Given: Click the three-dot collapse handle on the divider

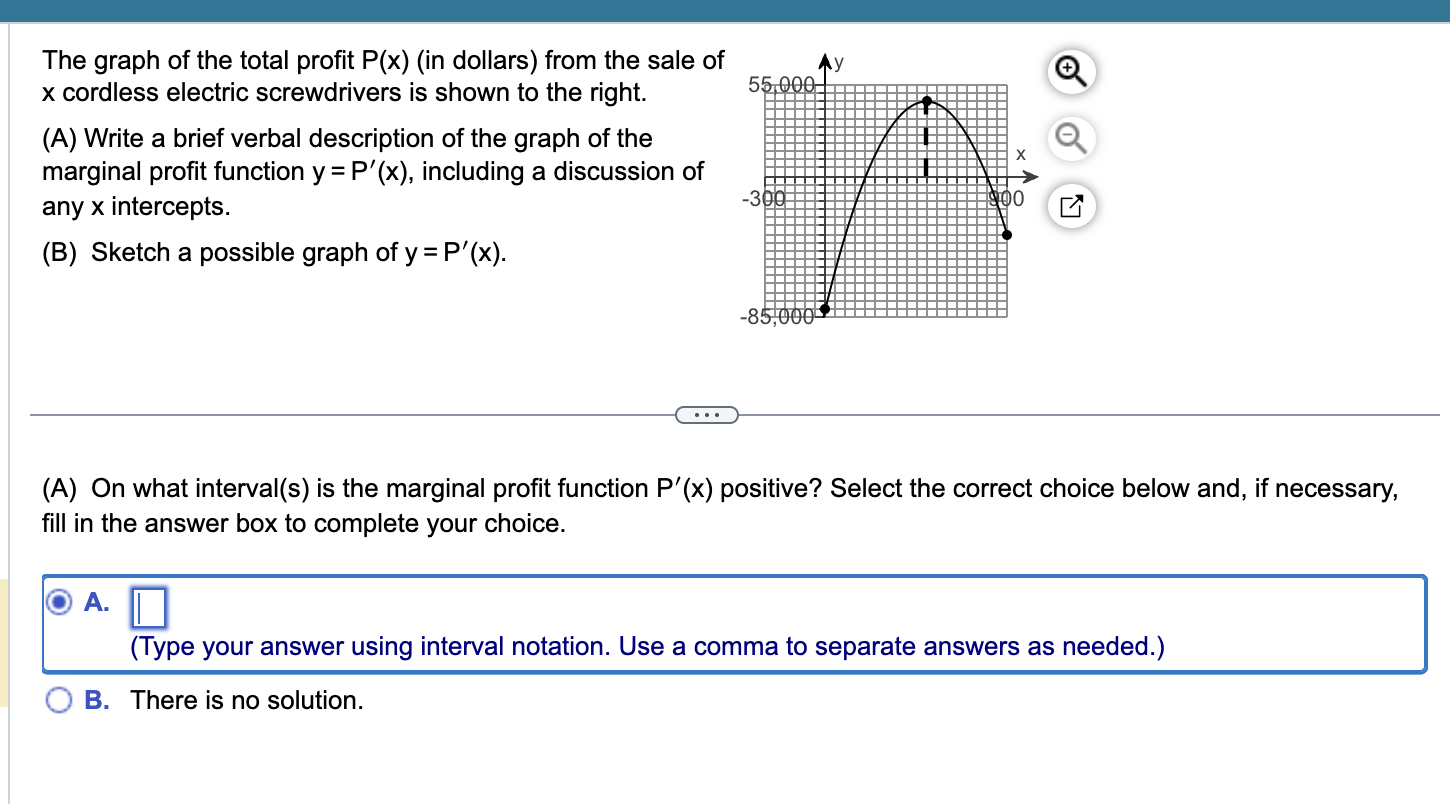Looking at the screenshot, I should point(707,415).
